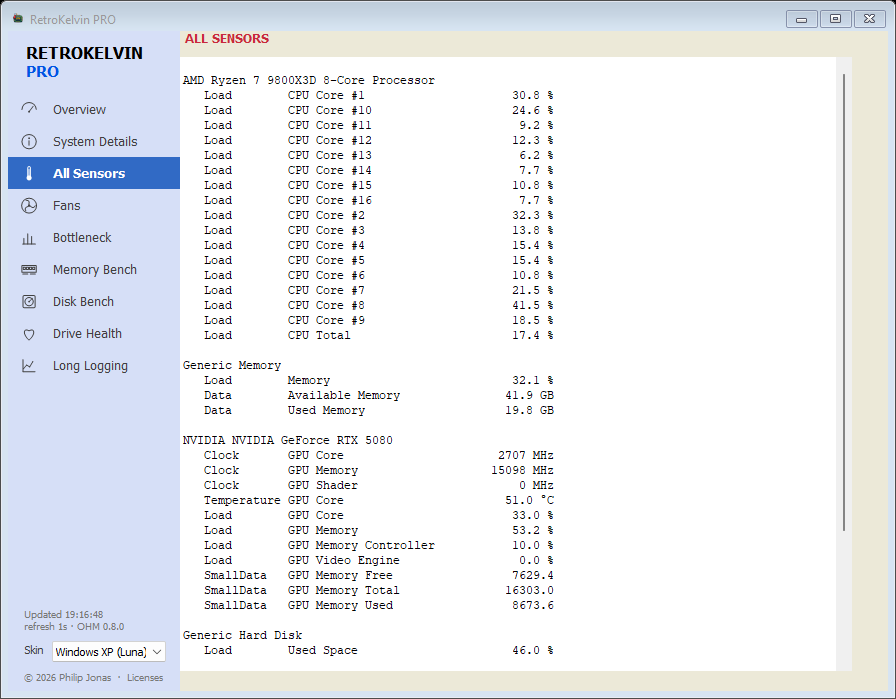This screenshot has width=896, height=699.
Task: Click the GPU Shader clock row
Action: [x=378, y=485]
